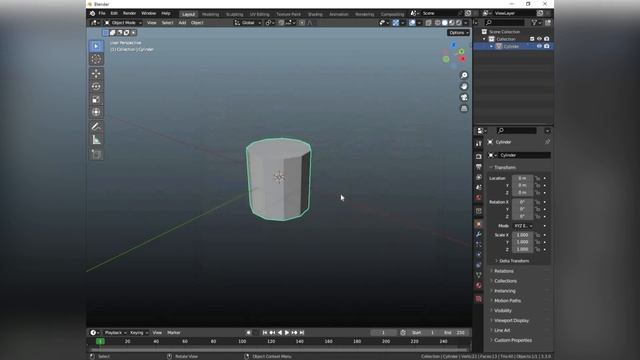Toggle Collection exclude checkbox

532,39
